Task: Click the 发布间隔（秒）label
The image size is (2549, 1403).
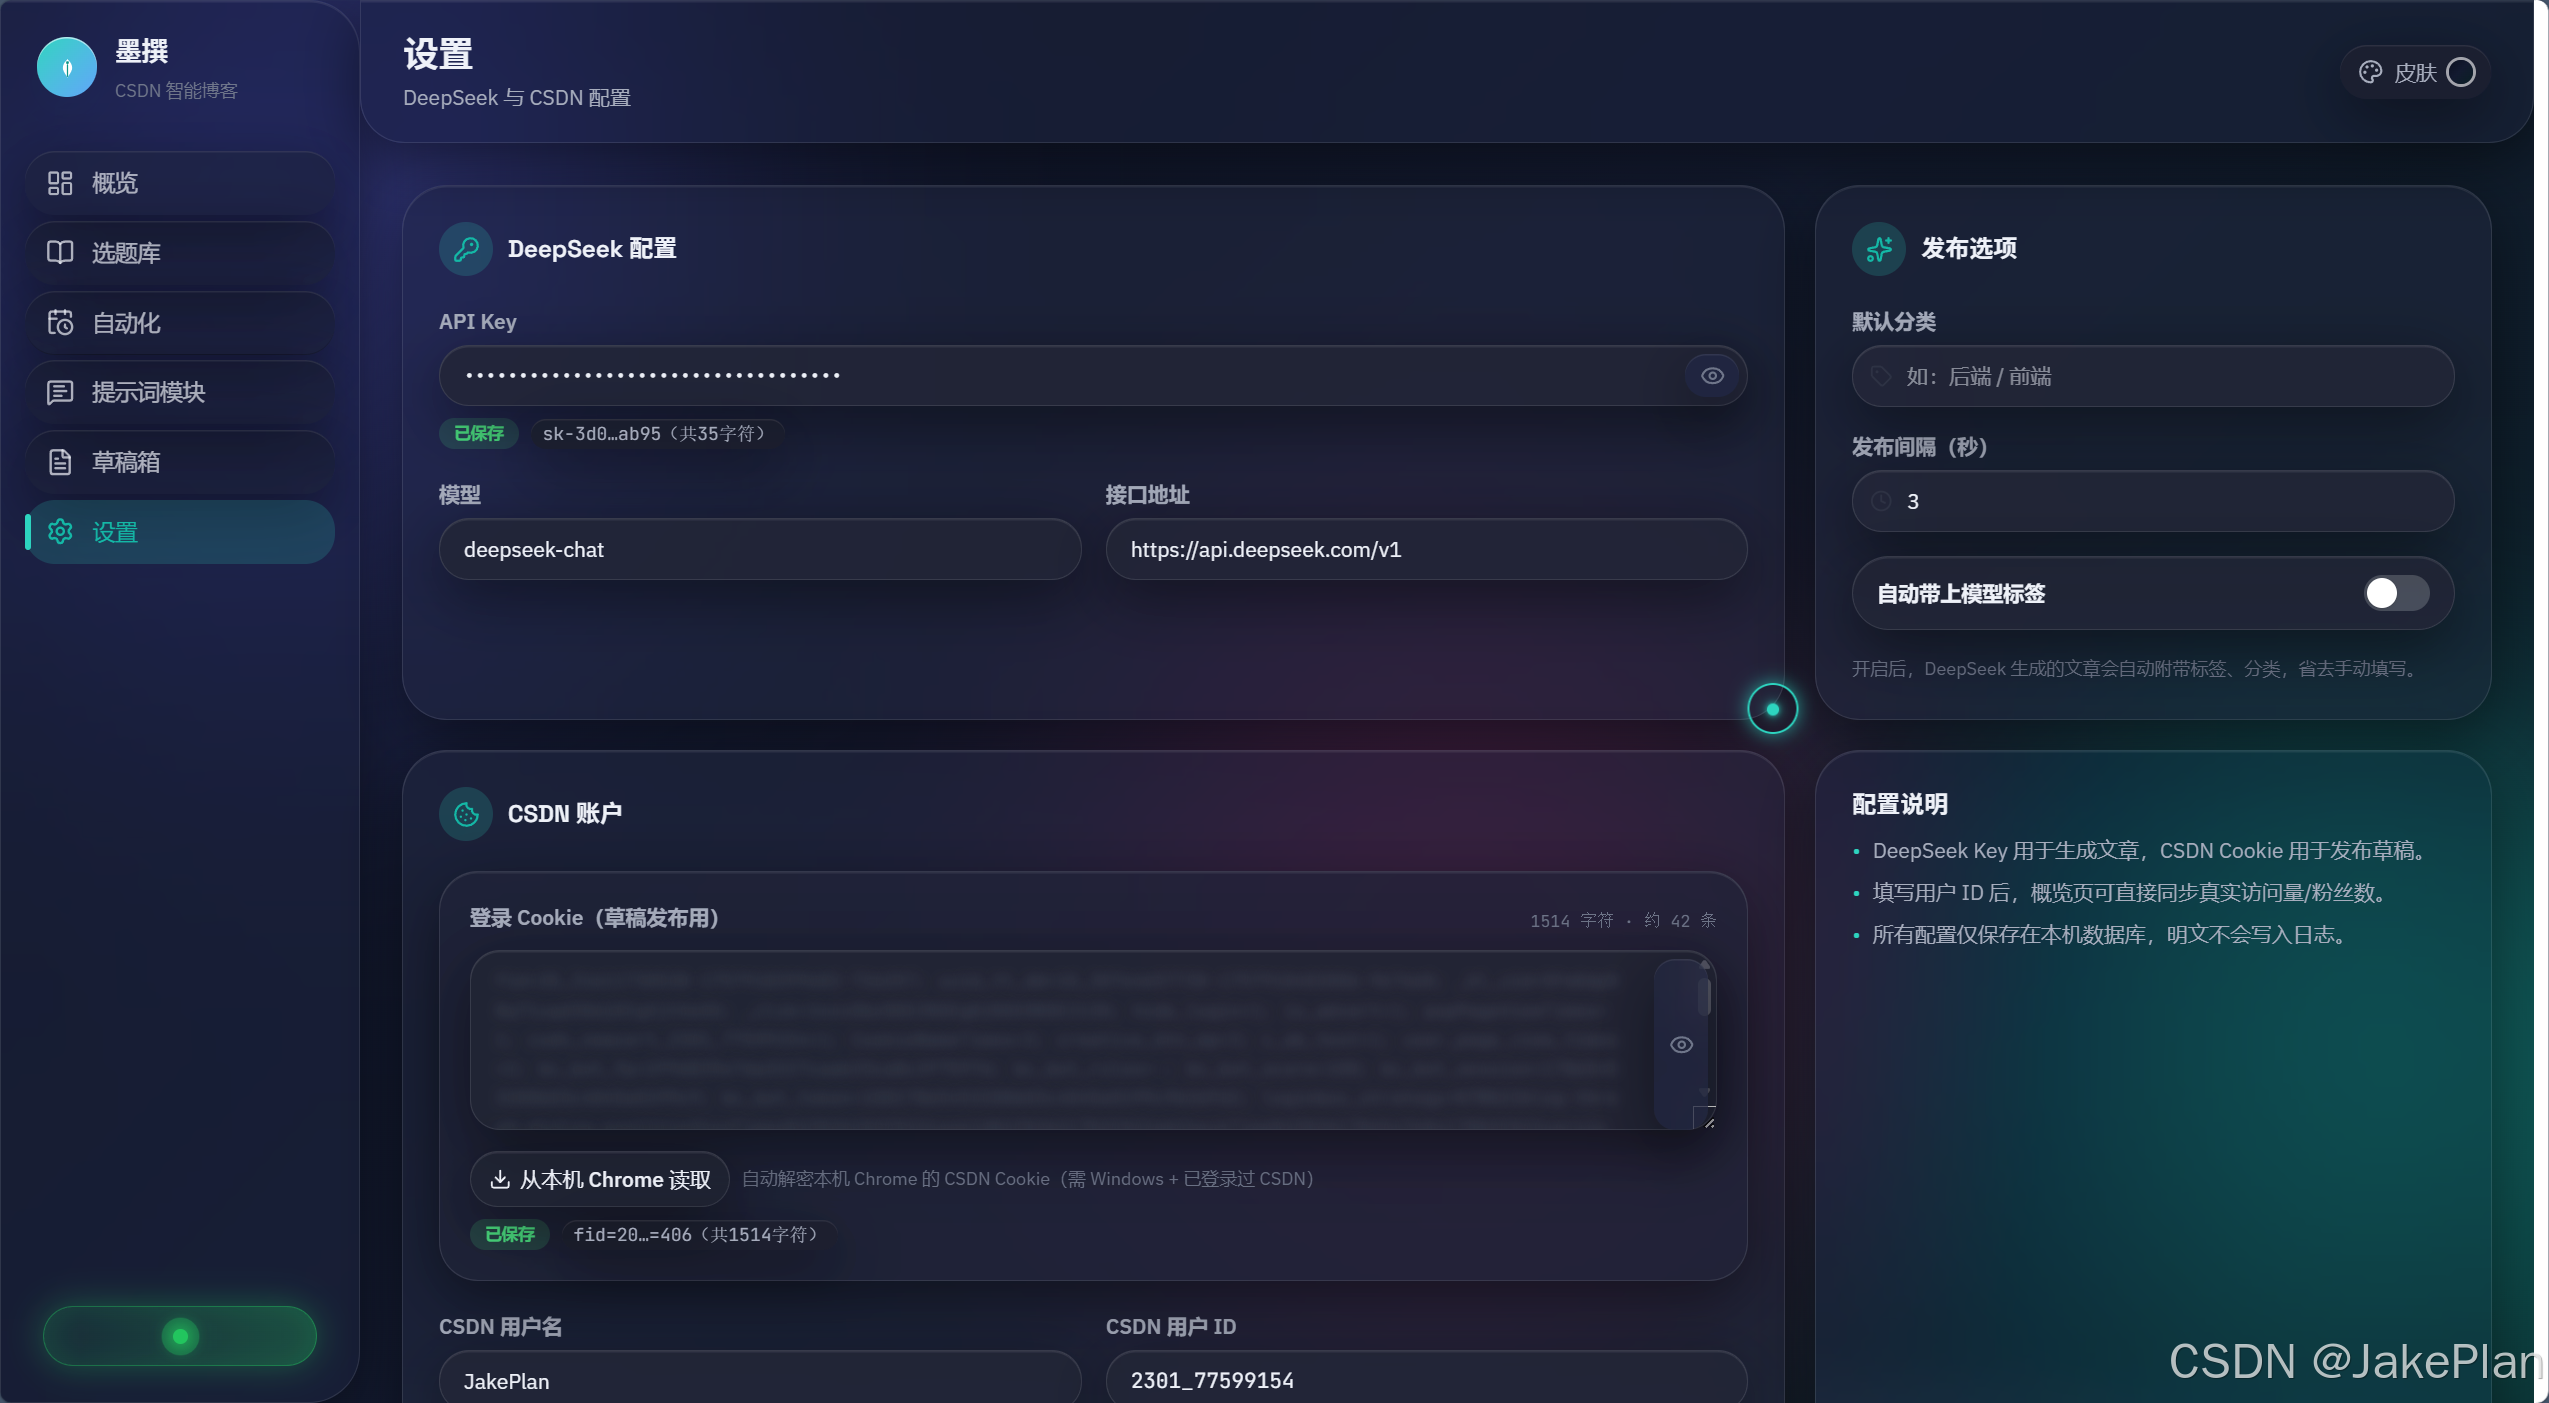Action: coord(1921,447)
